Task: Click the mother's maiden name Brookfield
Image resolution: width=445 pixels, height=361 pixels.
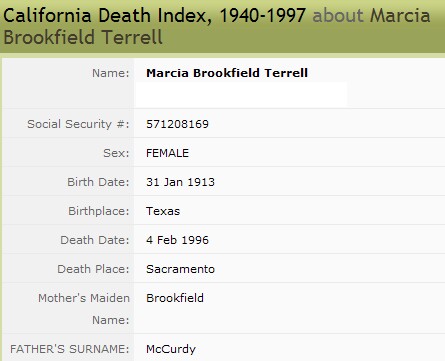Action: (175, 298)
